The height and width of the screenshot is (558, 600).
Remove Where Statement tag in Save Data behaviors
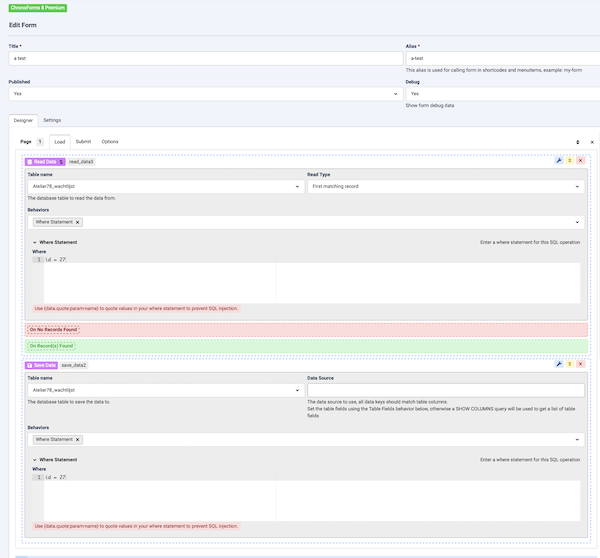78,439
